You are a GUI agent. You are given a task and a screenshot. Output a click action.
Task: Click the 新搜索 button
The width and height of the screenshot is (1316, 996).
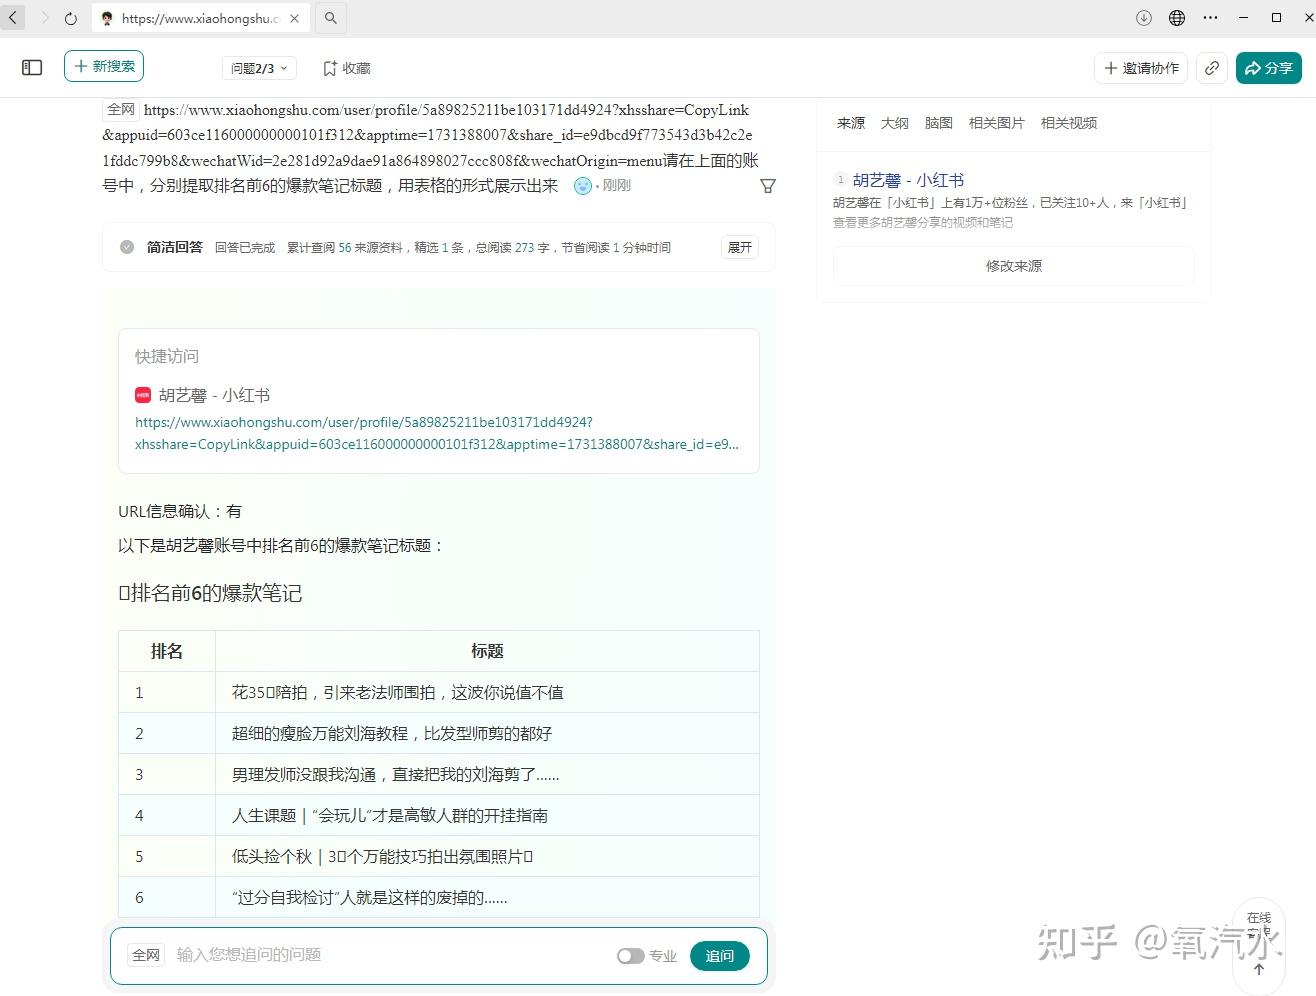coord(104,66)
